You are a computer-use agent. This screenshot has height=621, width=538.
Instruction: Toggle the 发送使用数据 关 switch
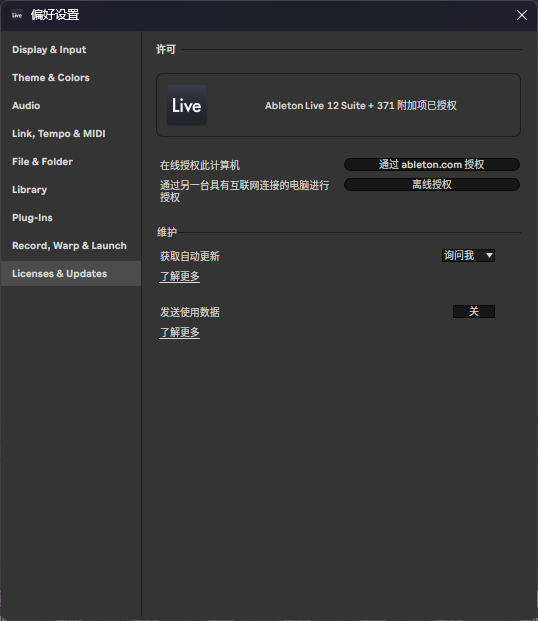(474, 312)
